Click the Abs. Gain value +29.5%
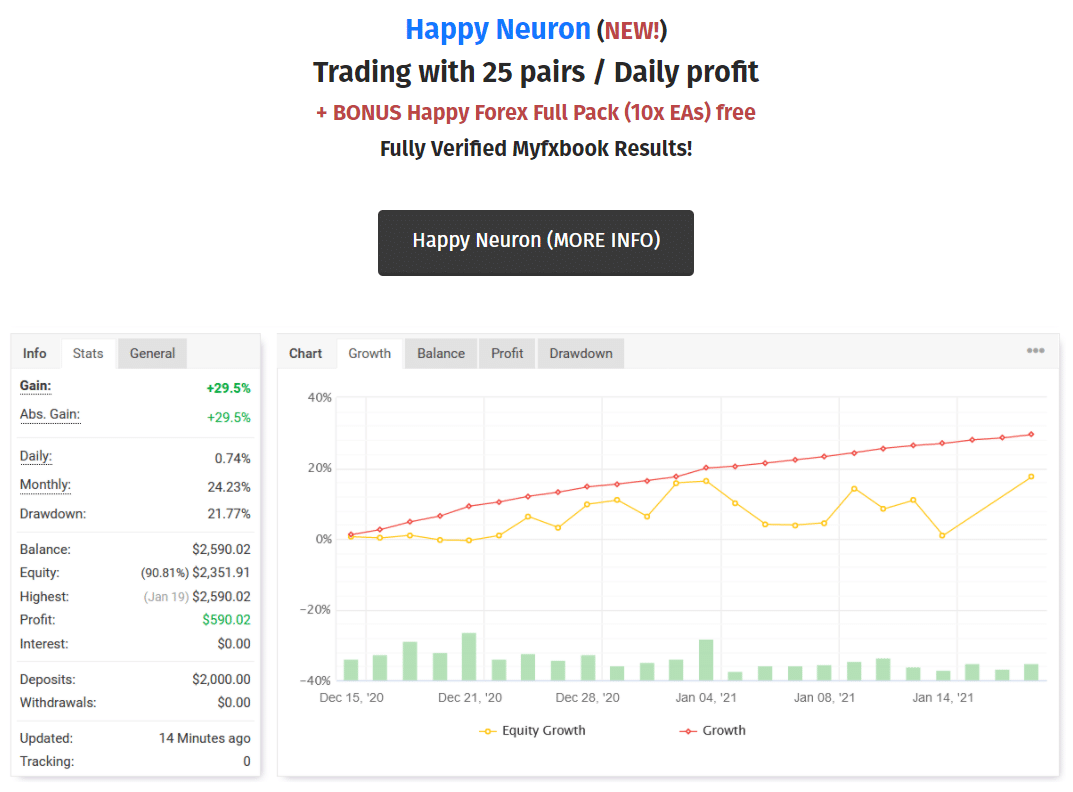Screen dimensions: 1073x792 (x=229, y=418)
